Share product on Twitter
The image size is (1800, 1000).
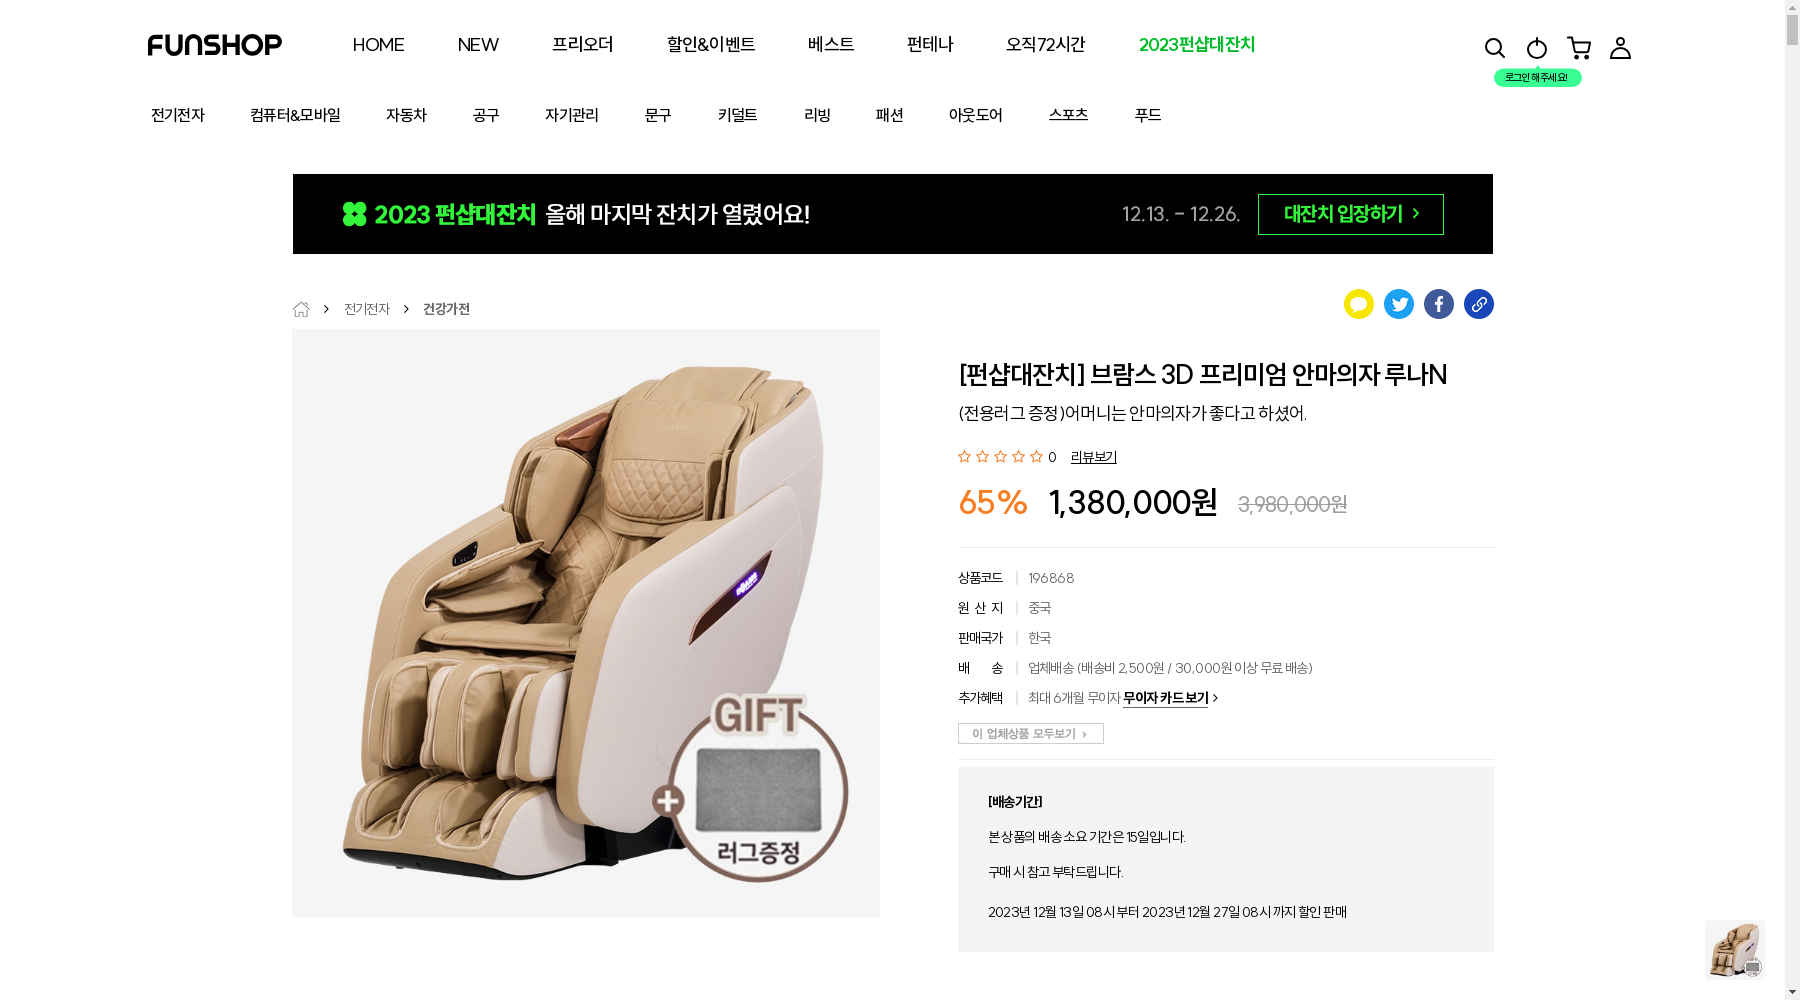click(x=1399, y=304)
